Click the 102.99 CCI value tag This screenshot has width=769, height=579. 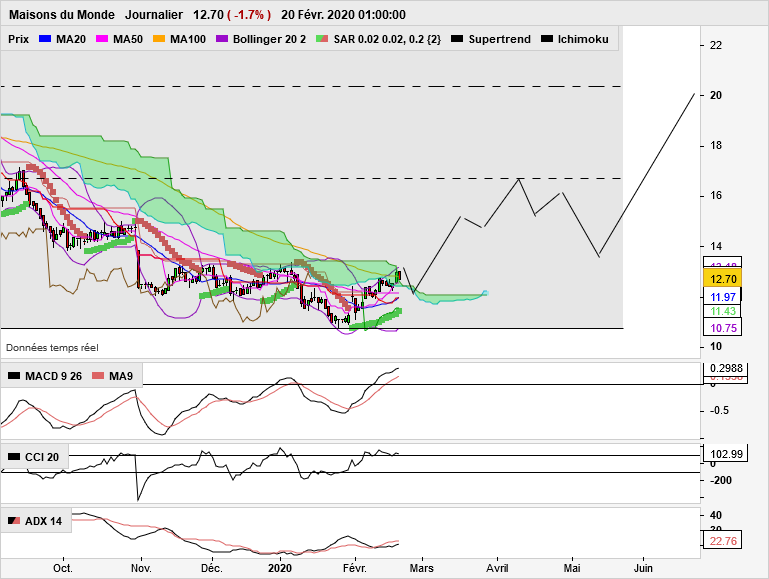(x=726, y=453)
